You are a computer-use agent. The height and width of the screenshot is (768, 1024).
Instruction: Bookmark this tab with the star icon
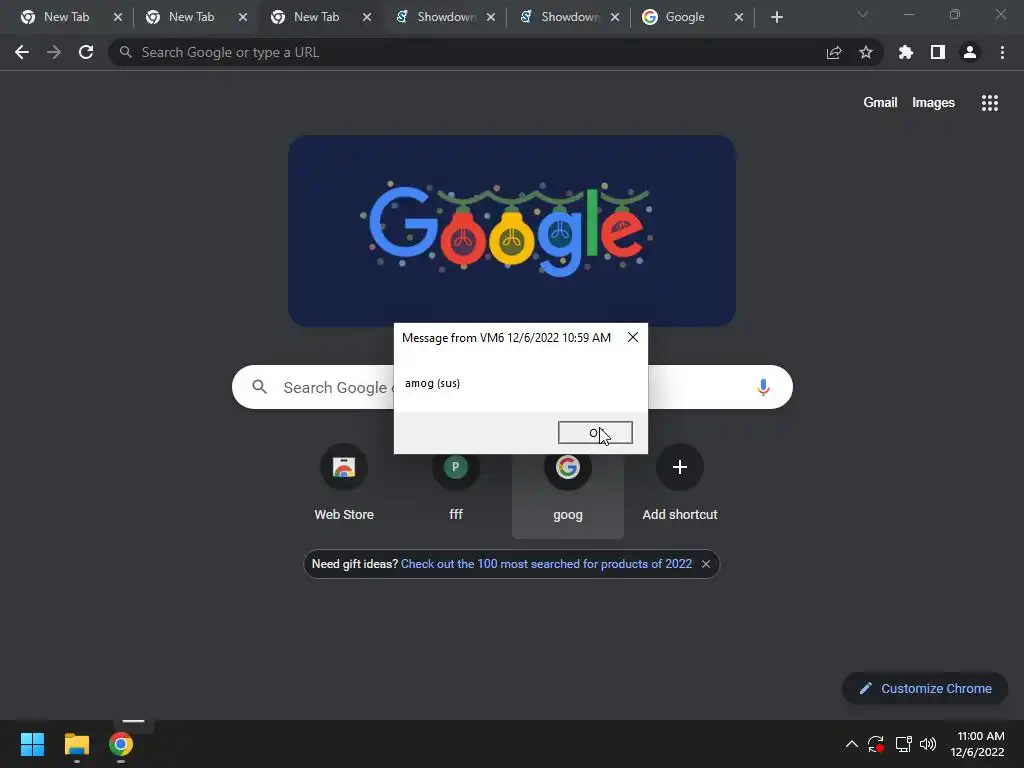pyautogui.click(x=866, y=52)
